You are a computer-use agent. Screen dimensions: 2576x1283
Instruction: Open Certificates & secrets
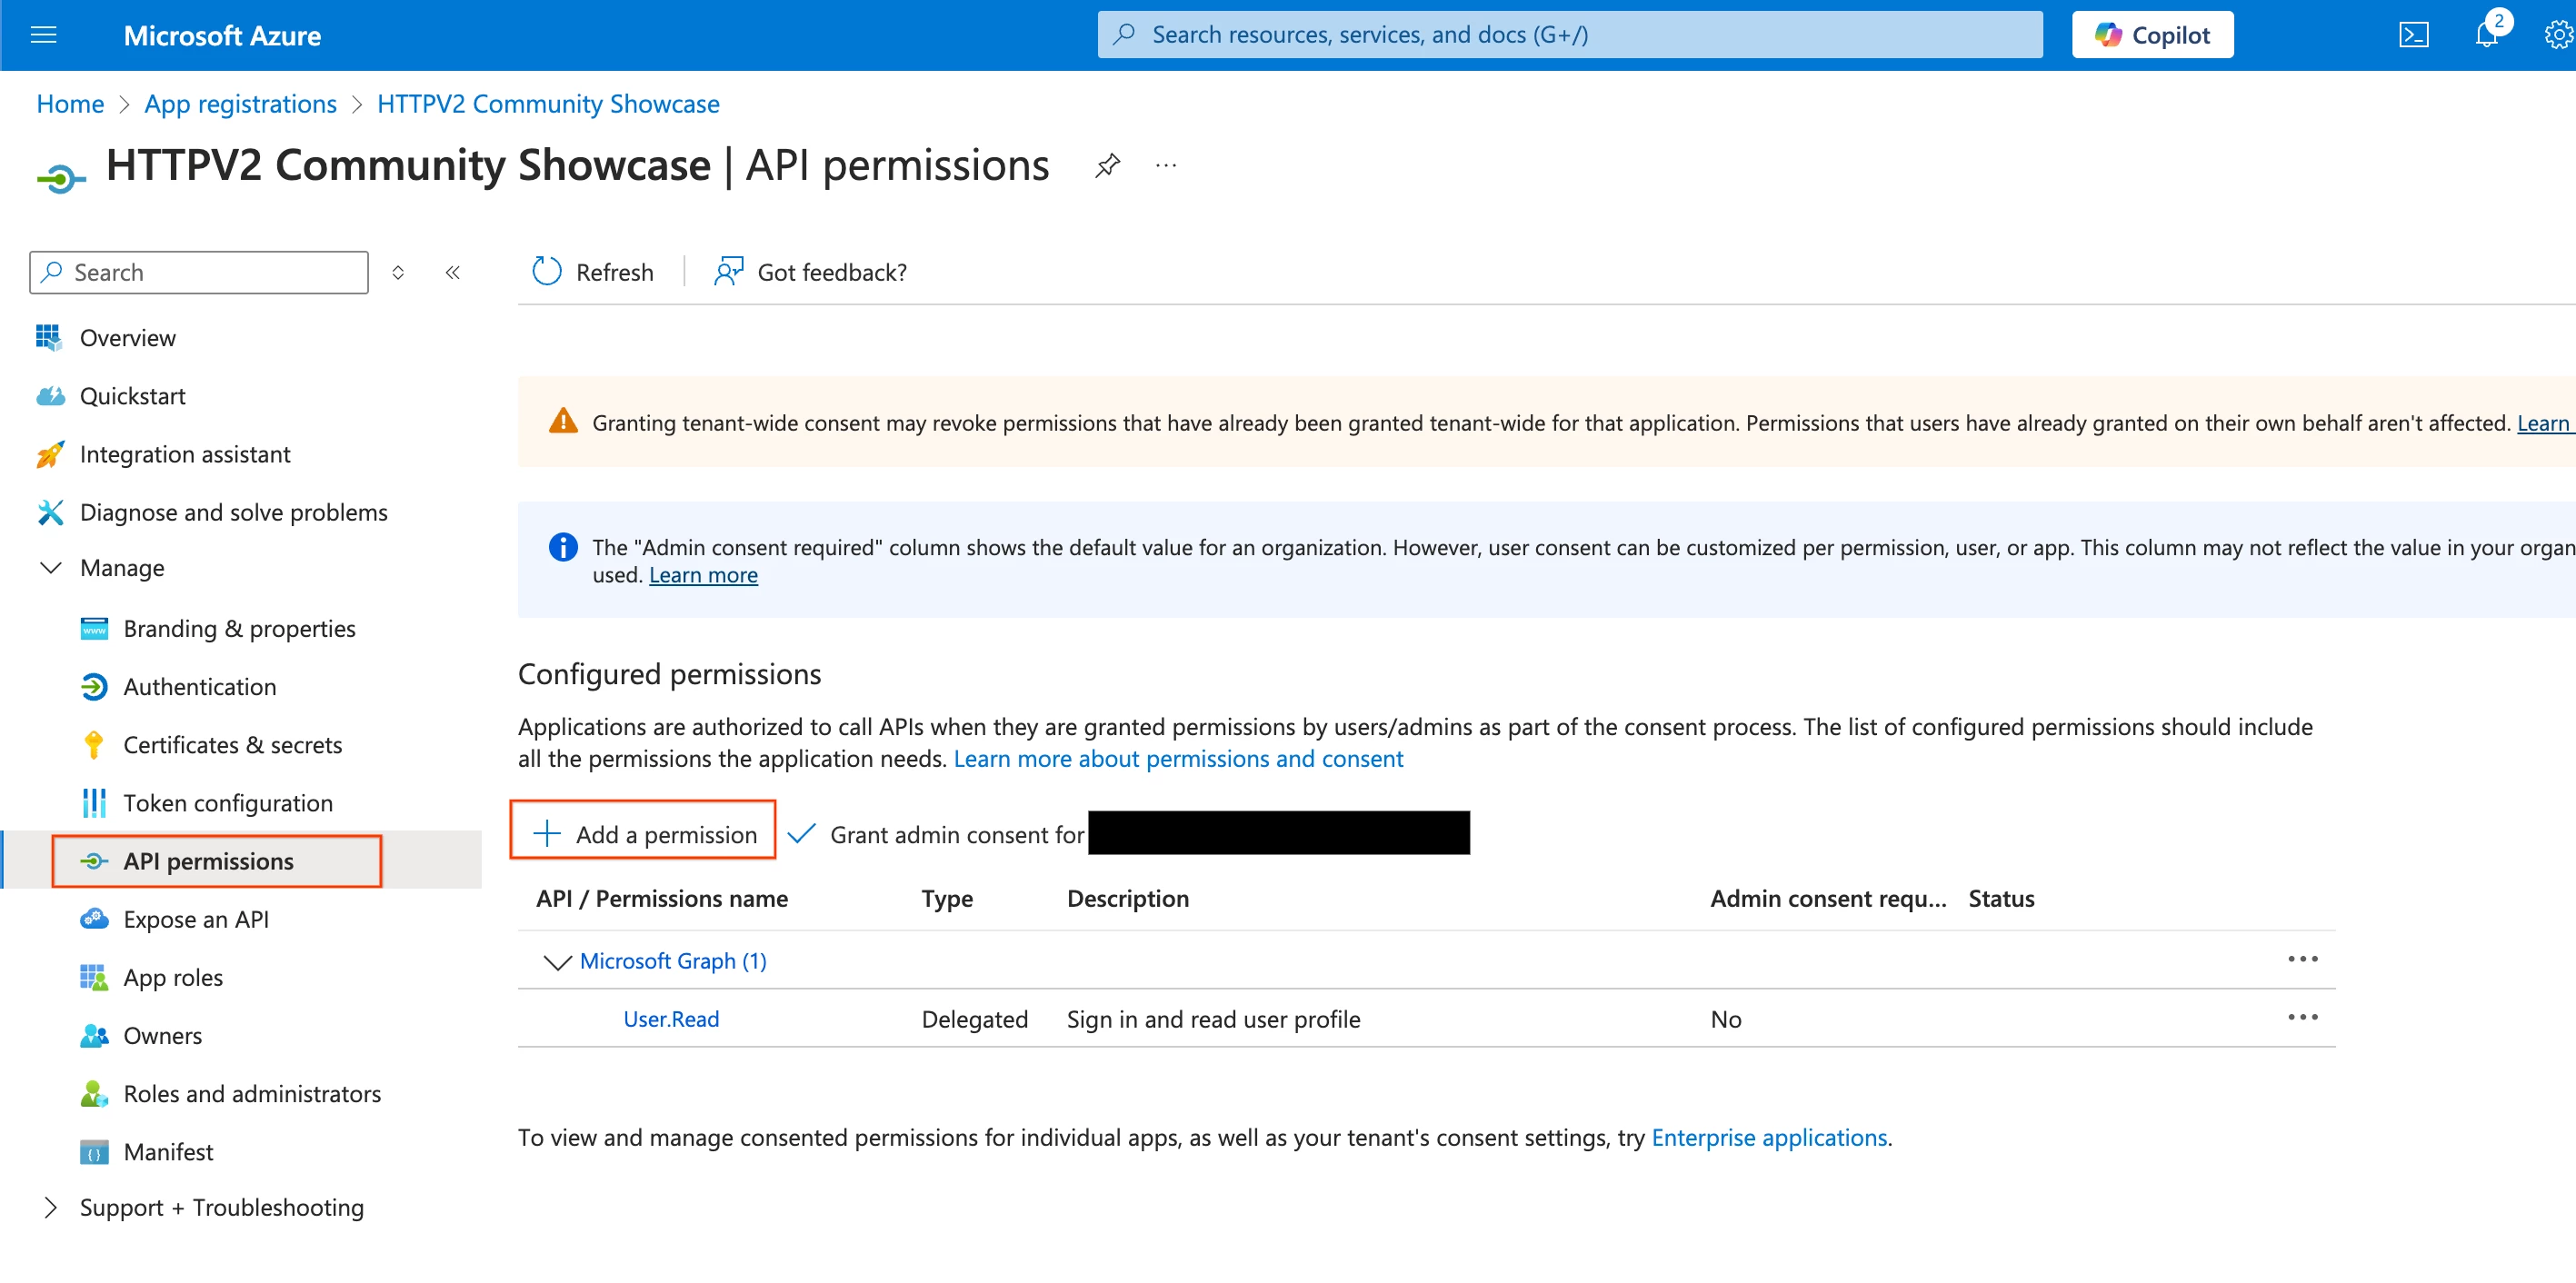[x=232, y=744]
